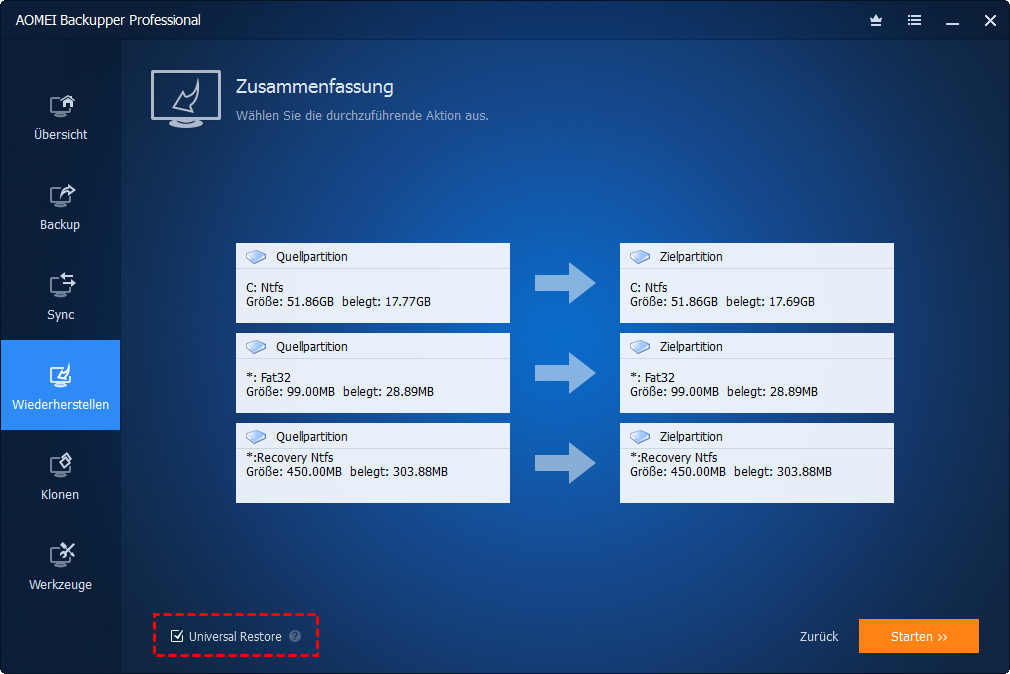This screenshot has height=674, width=1010.
Task: Toggle the Universal Restore checkbox
Action: pyautogui.click(x=177, y=636)
